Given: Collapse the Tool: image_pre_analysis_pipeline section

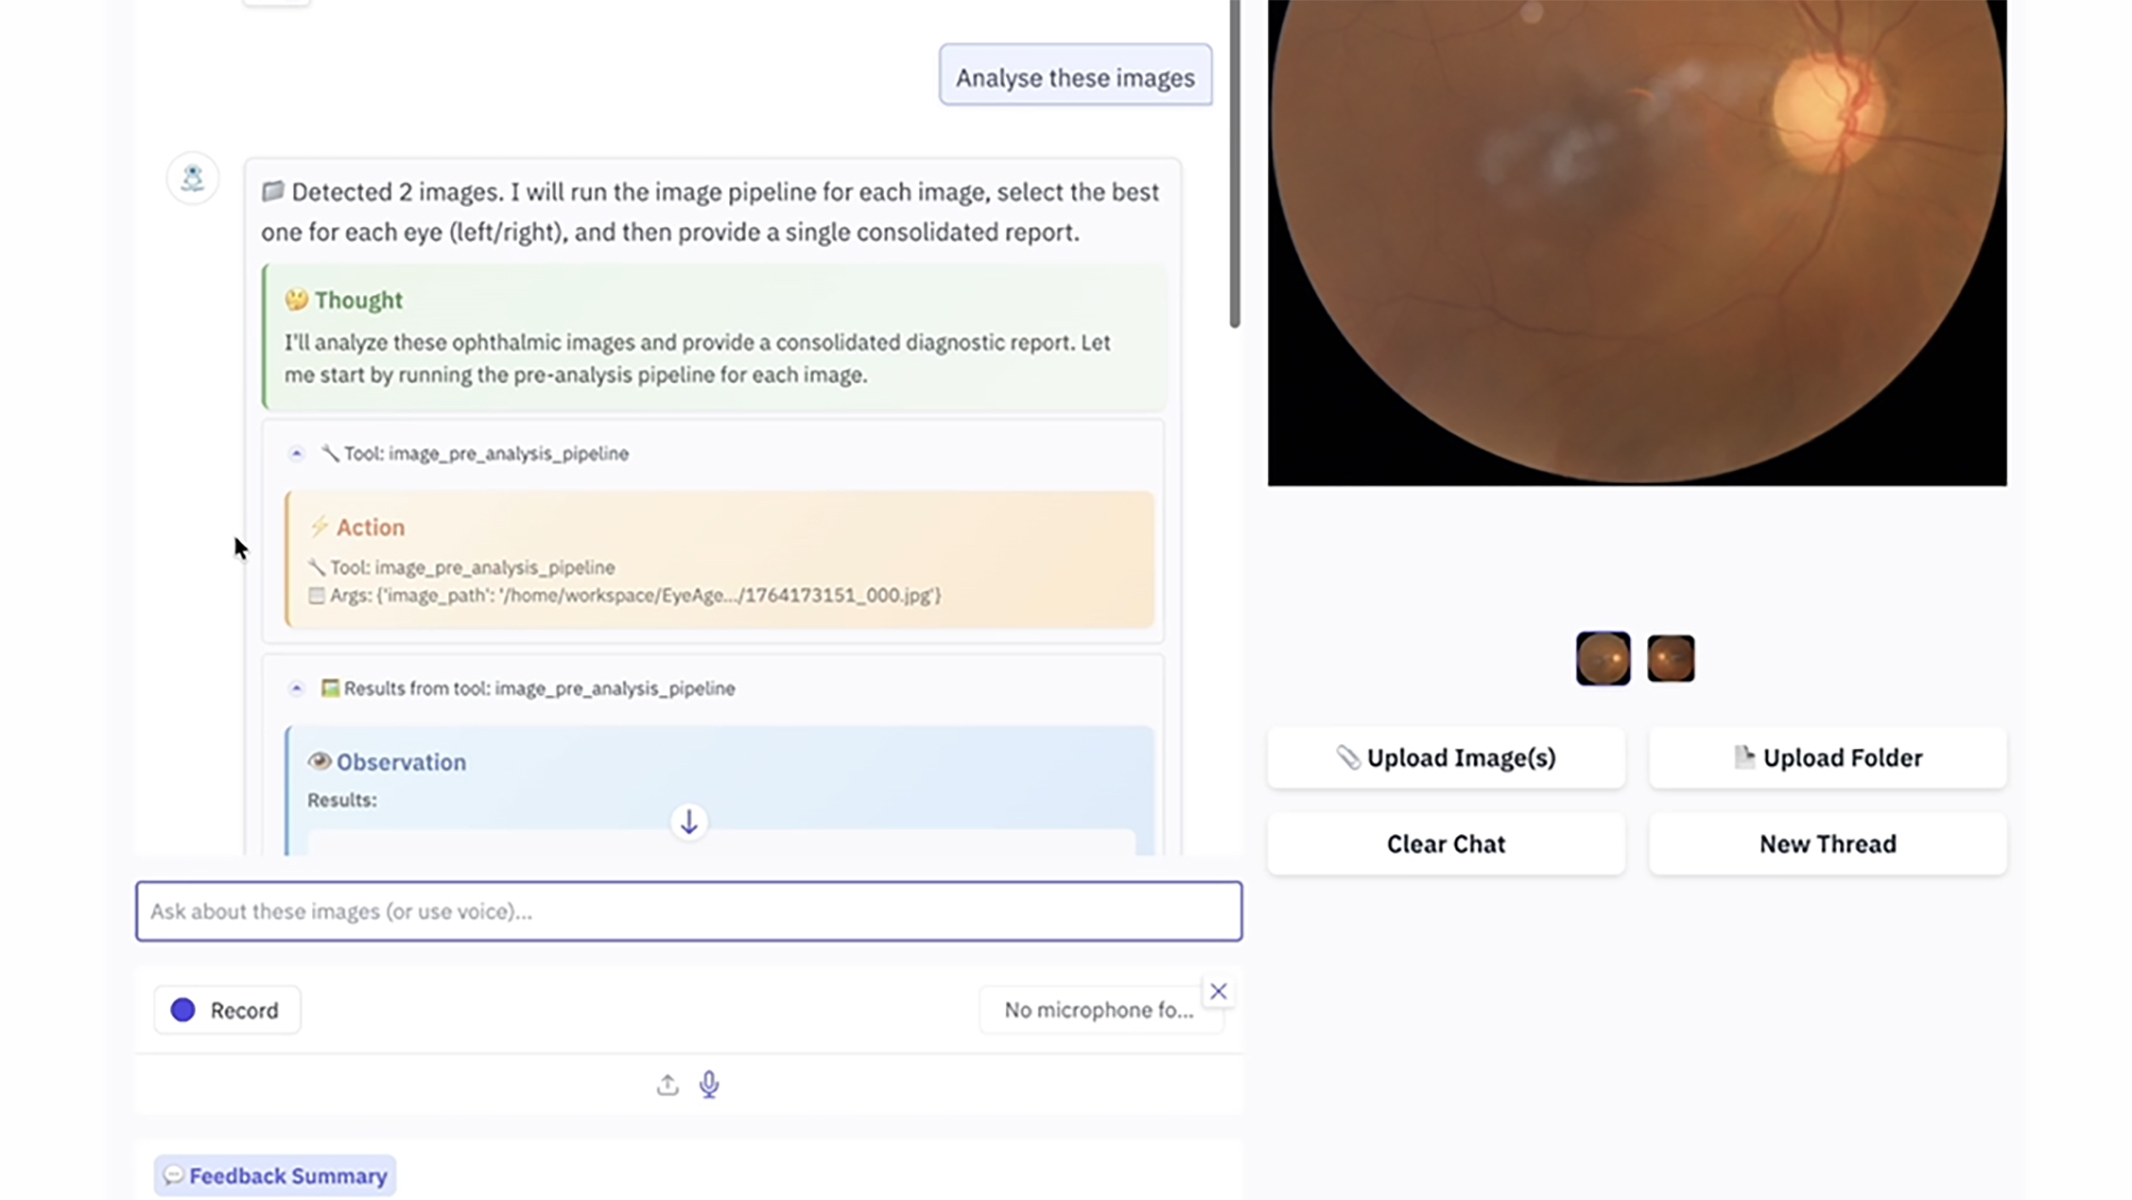Looking at the screenshot, I should pos(296,453).
